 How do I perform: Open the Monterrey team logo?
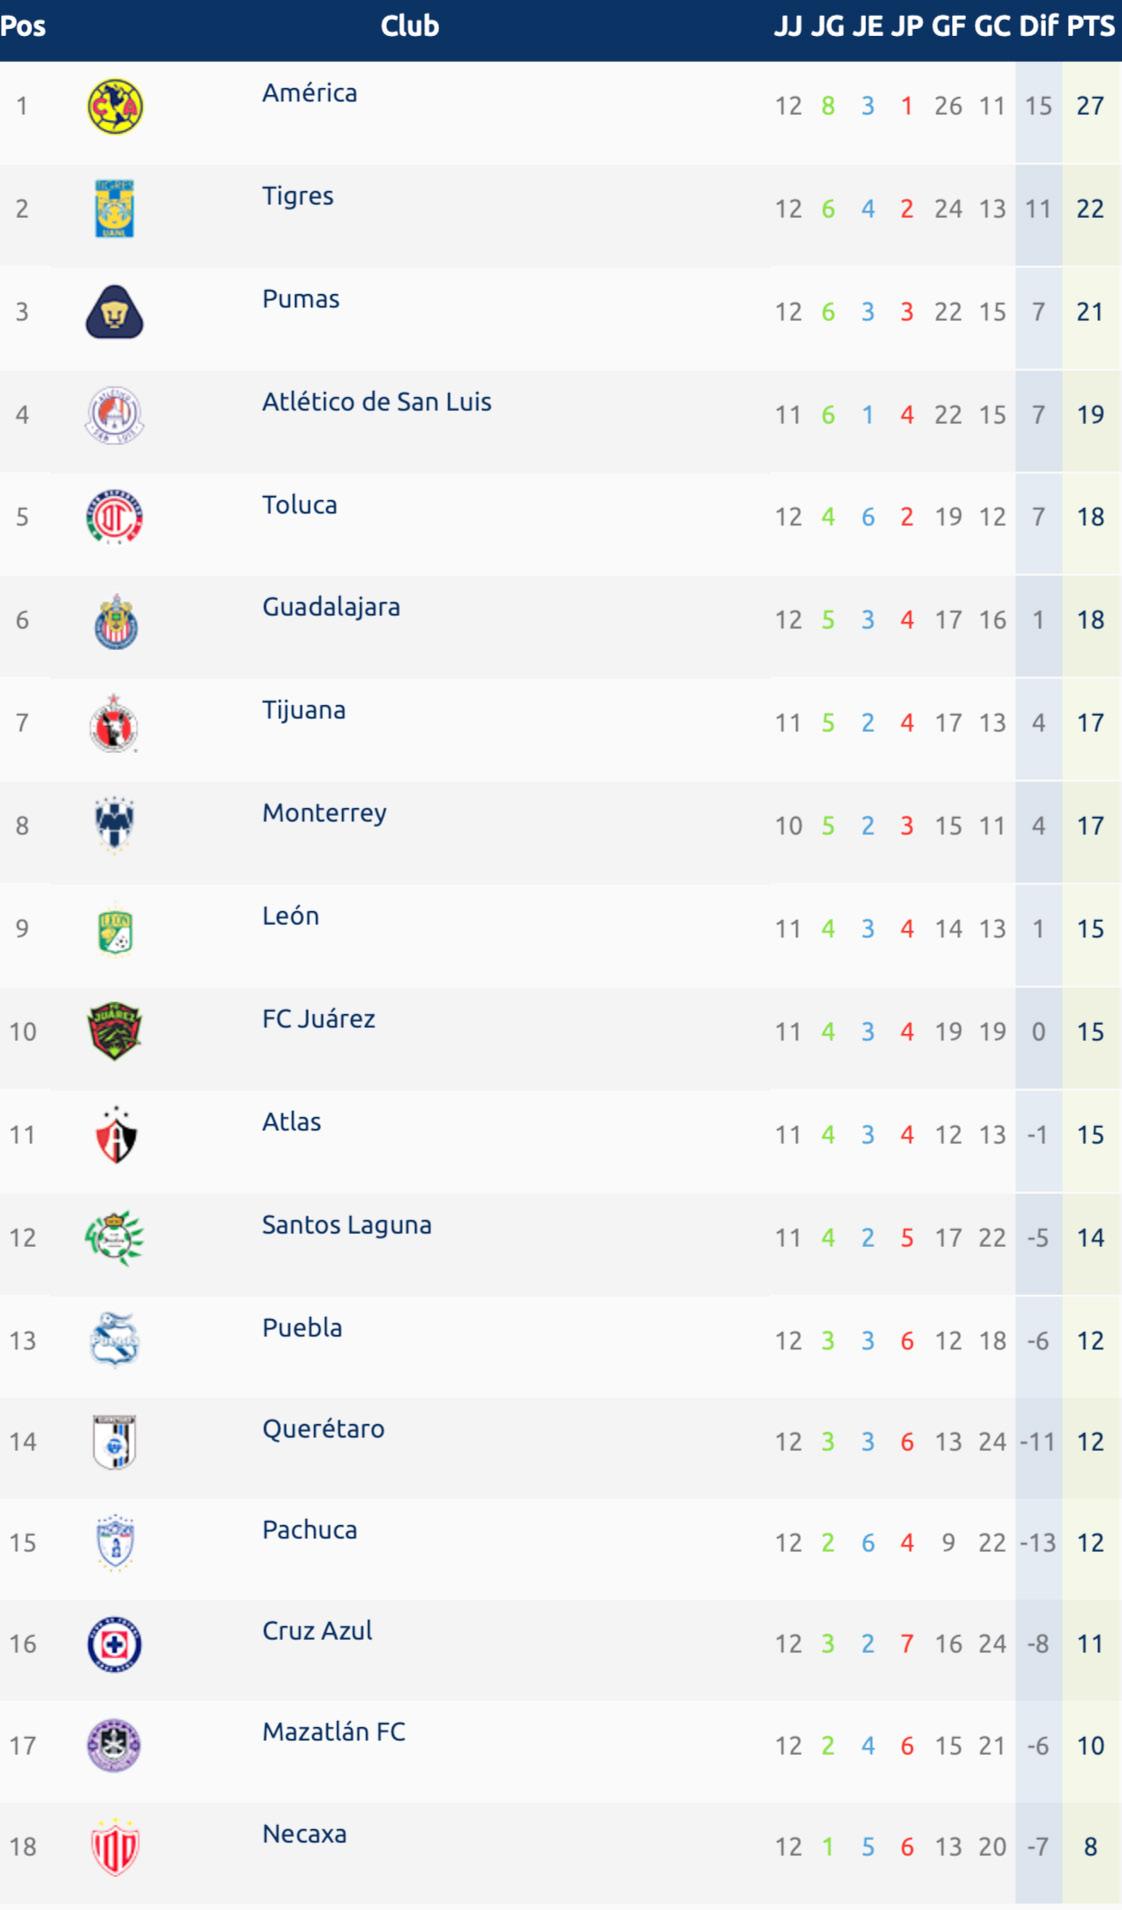pyautogui.click(x=115, y=825)
